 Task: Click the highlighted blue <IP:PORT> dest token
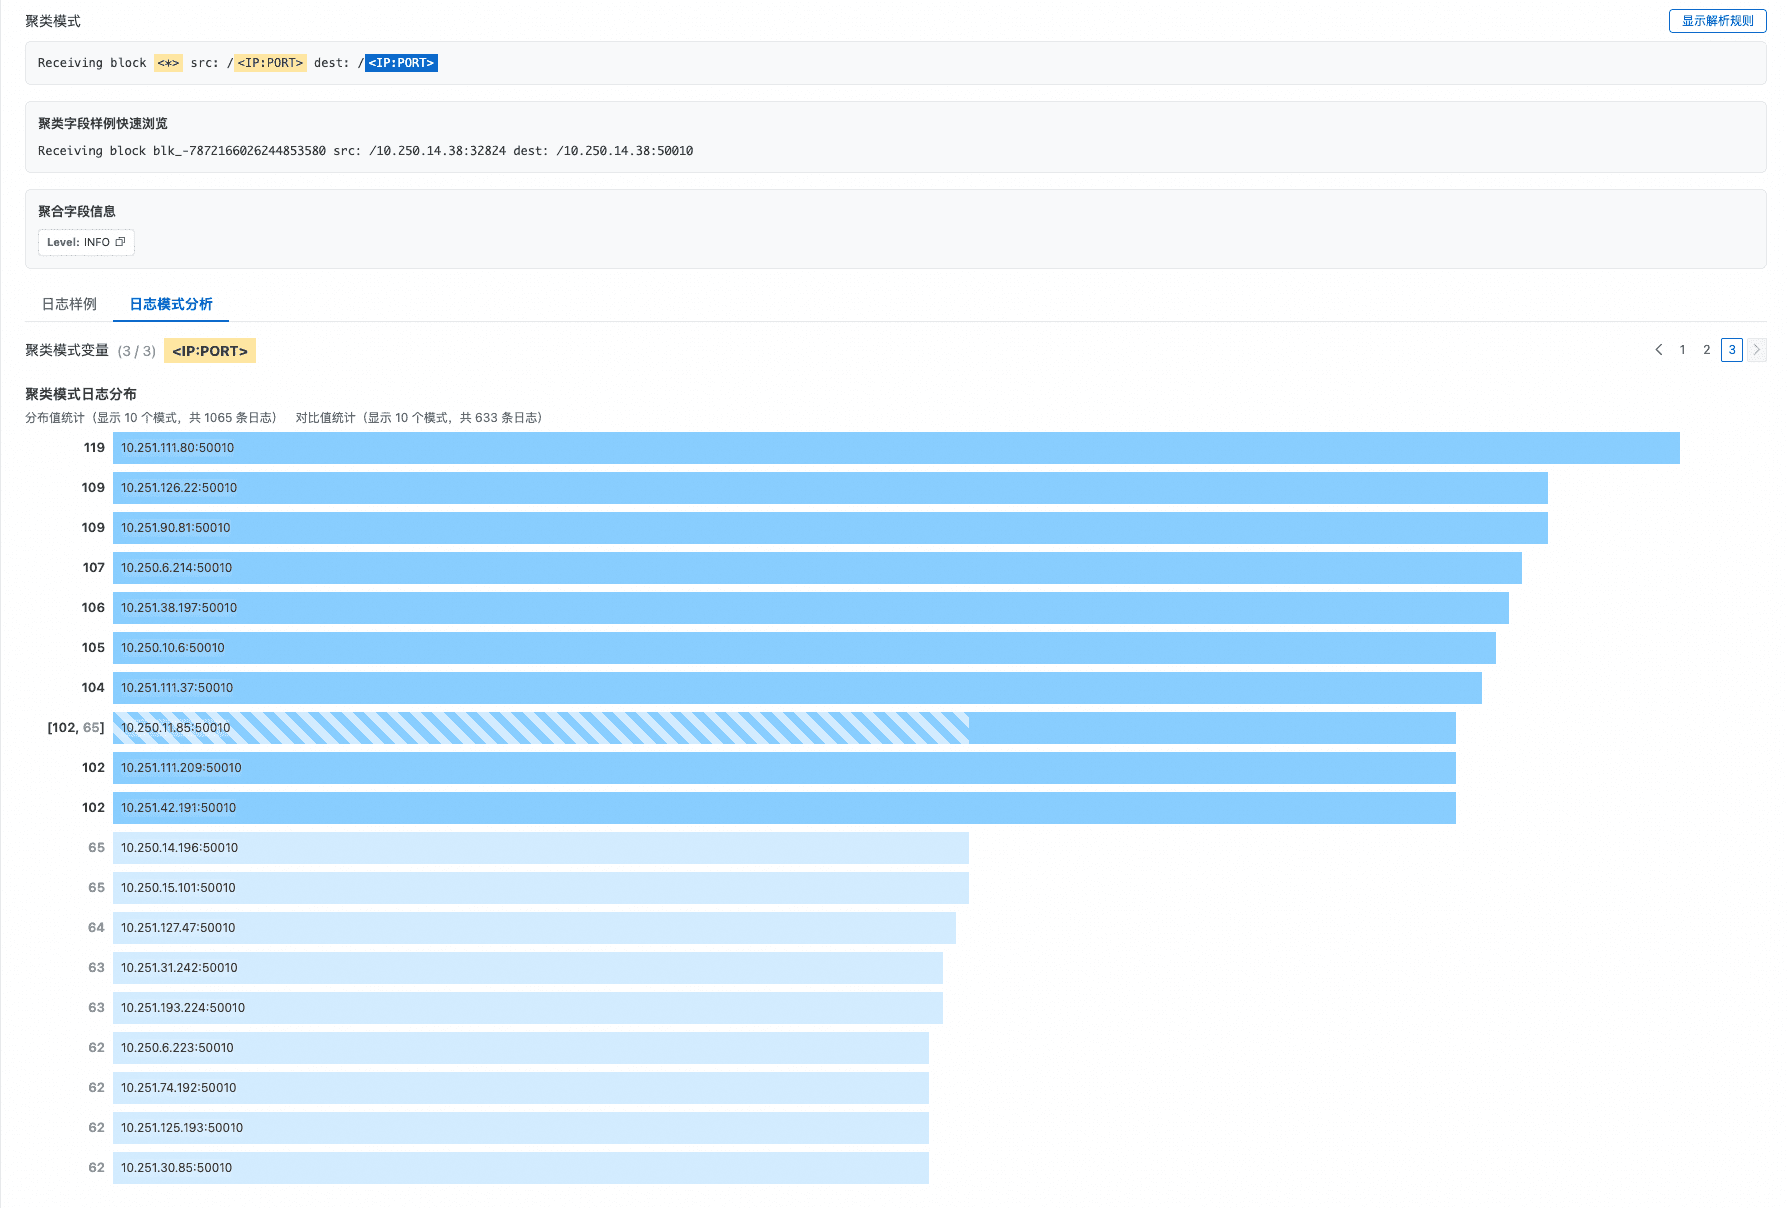point(401,63)
